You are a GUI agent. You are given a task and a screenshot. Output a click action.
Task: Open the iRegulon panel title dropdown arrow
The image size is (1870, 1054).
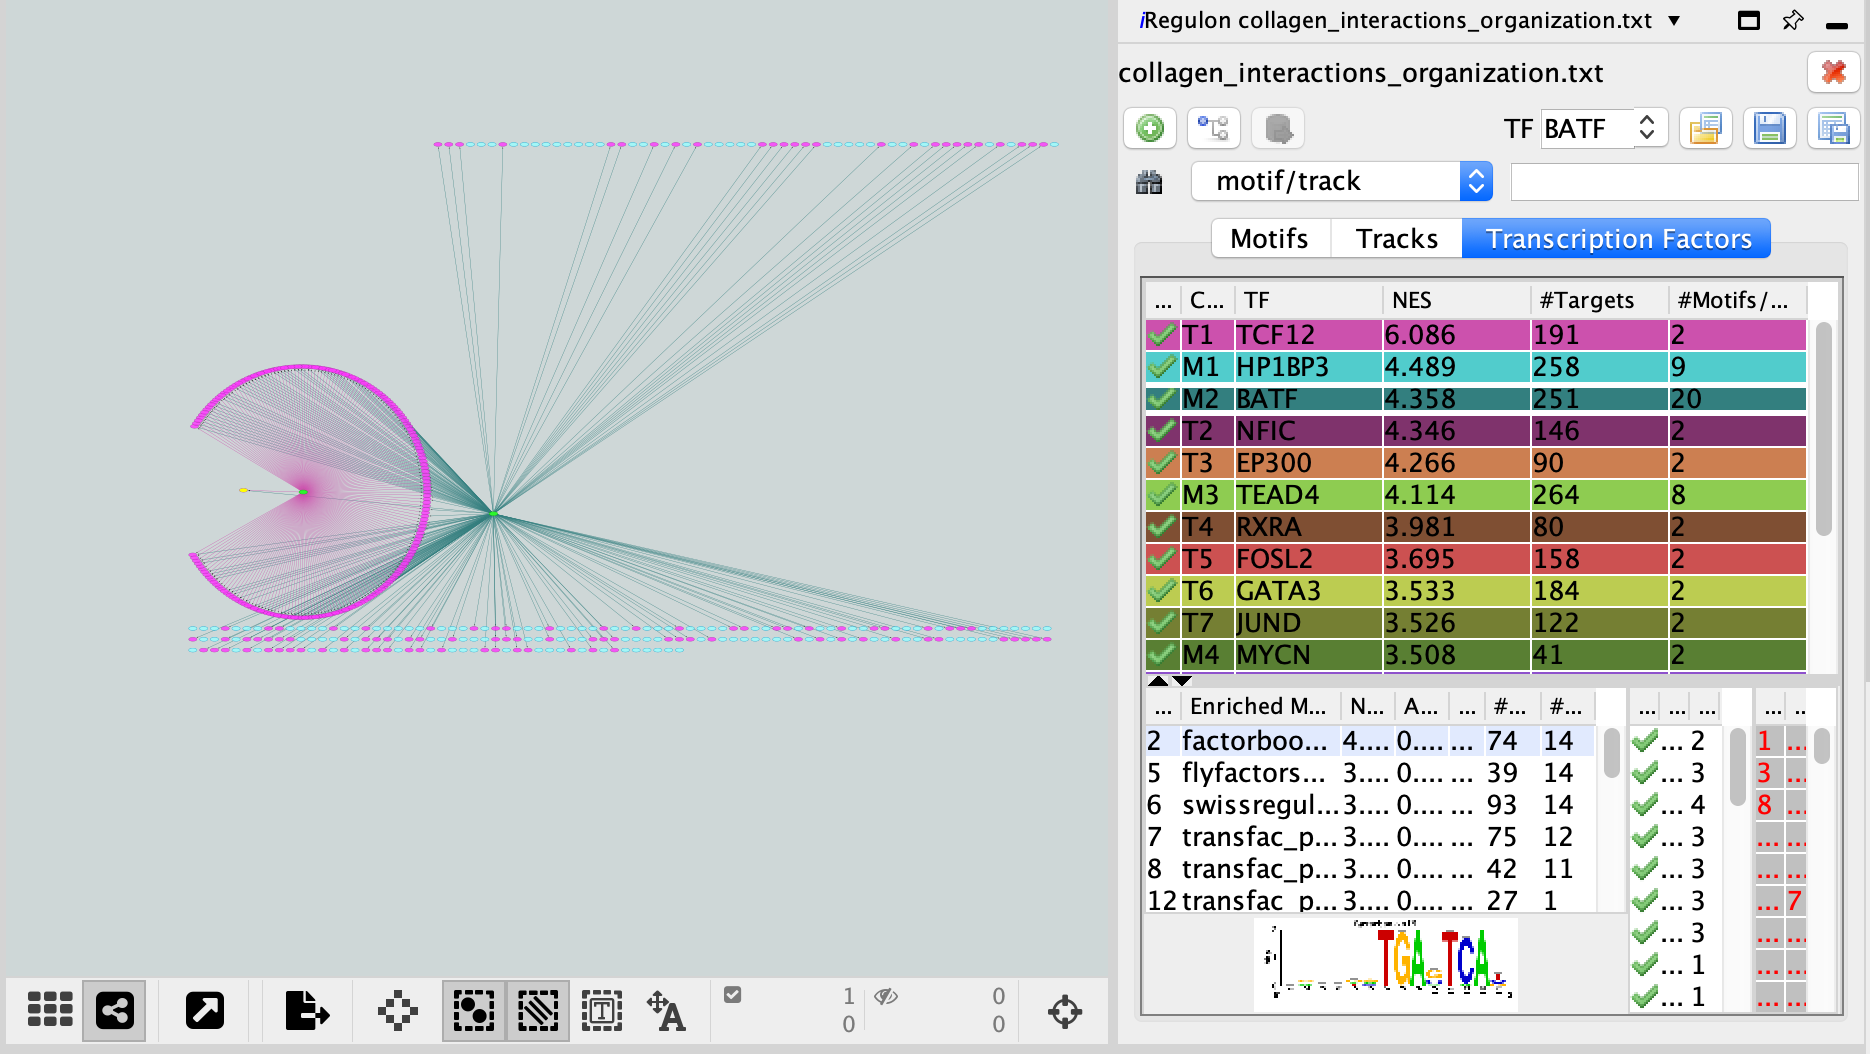click(x=1674, y=20)
